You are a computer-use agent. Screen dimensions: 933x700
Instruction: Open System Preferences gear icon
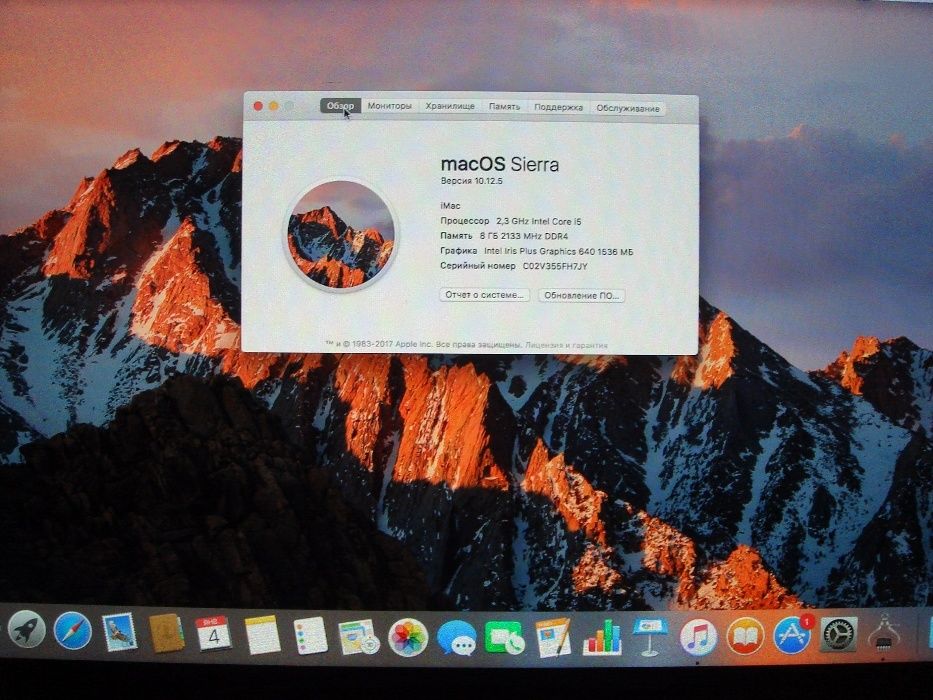pos(839,634)
